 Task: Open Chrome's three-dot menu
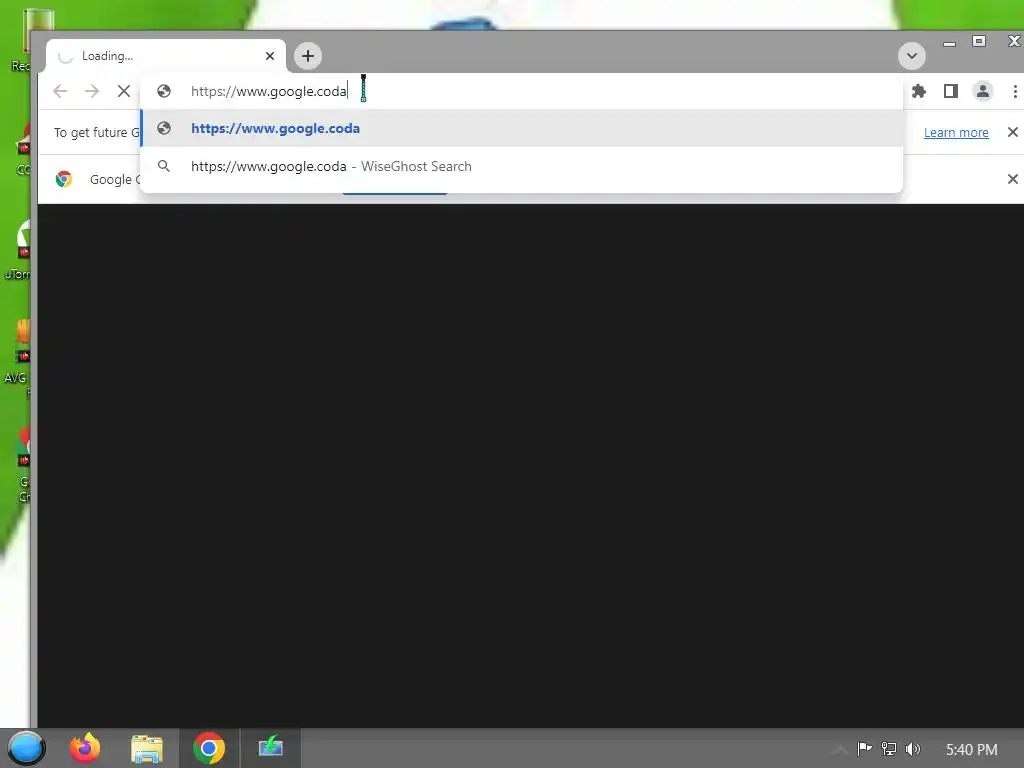click(1015, 91)
